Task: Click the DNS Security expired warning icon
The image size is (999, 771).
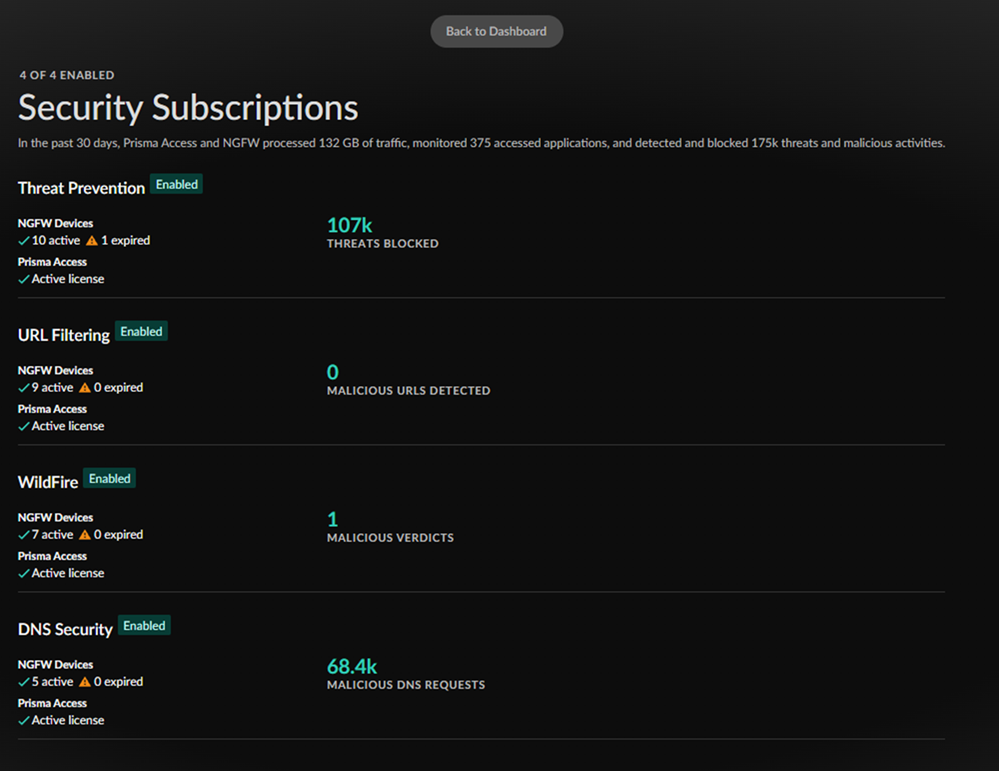Action: coord(85,682)
